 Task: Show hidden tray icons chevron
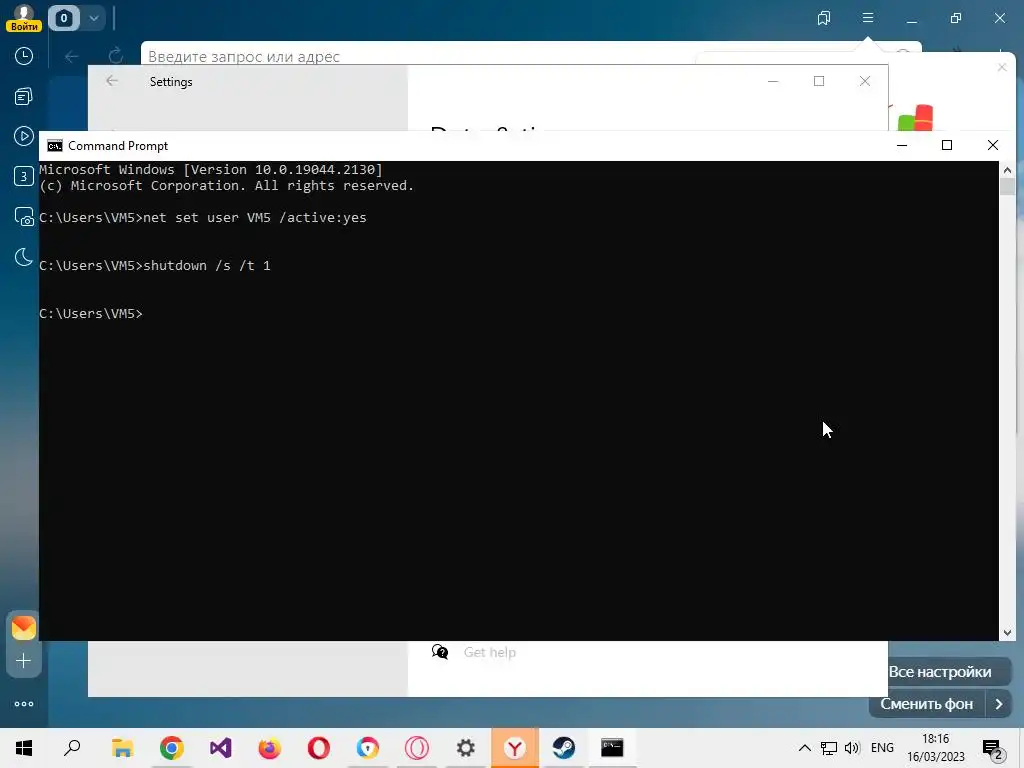click(805, 748)
